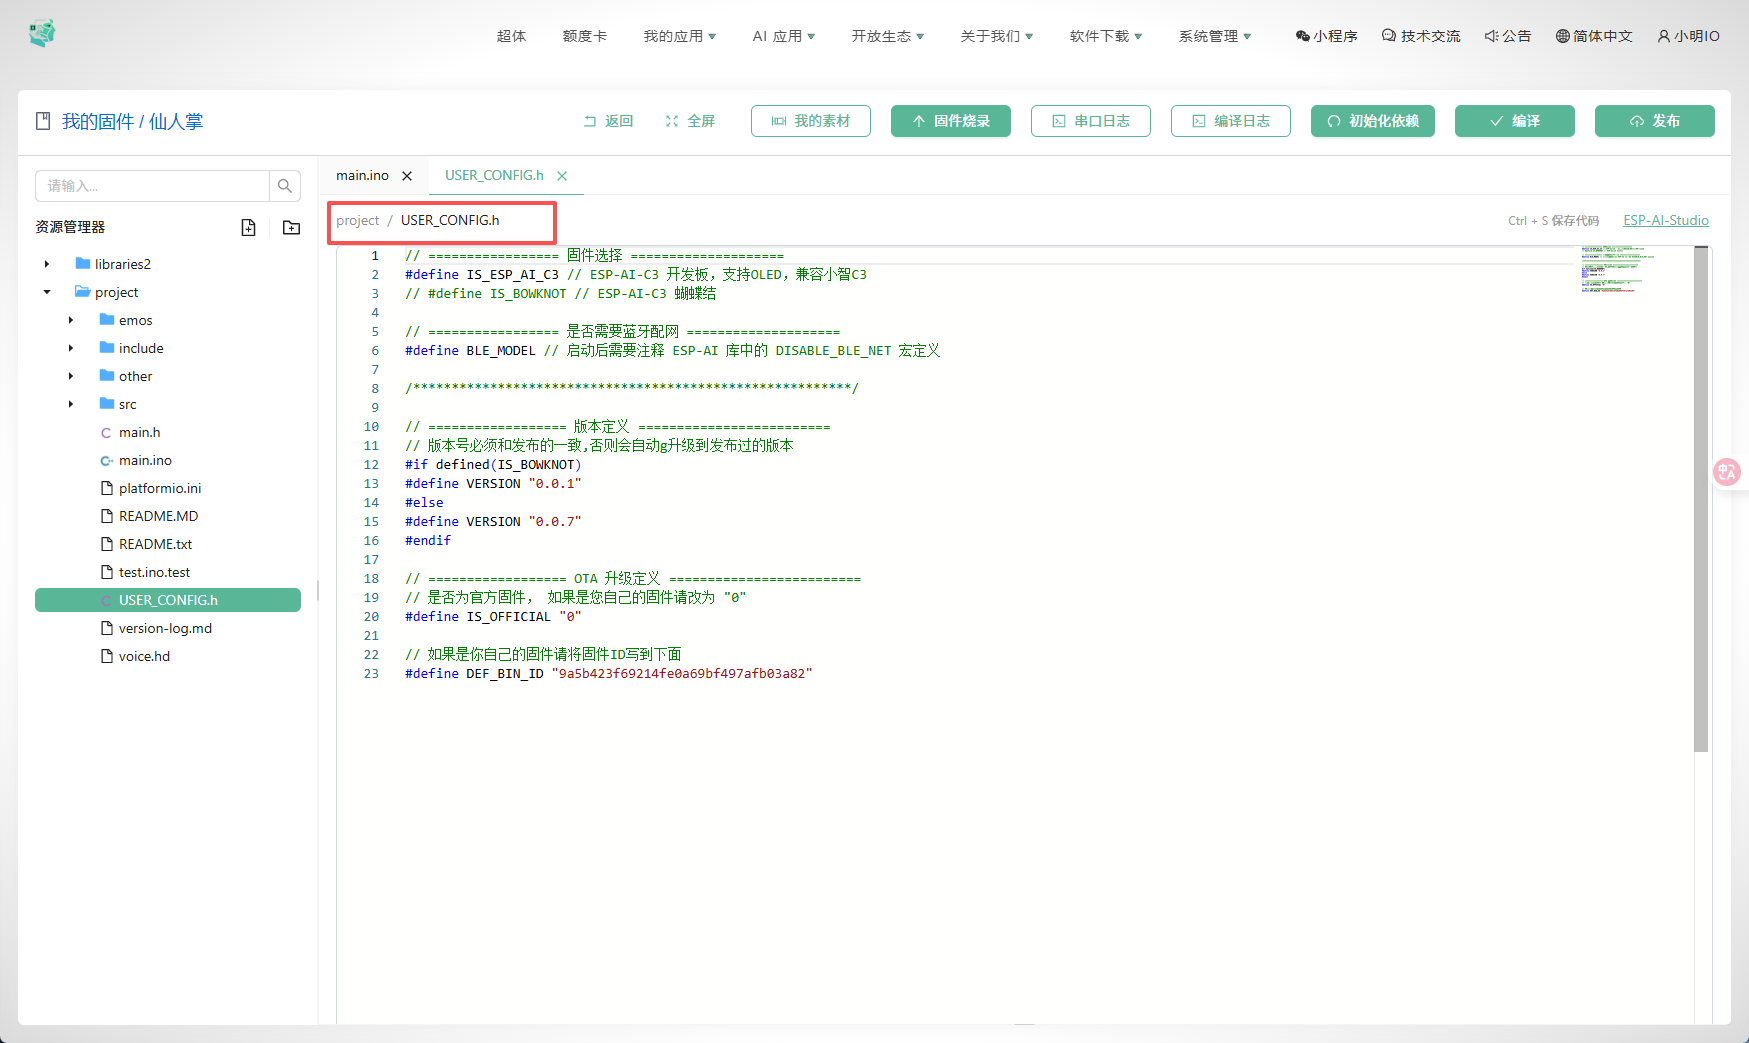Click the new folder icon in explorer
Viewport: 1749px width, 1043px height.
(291, 227)
